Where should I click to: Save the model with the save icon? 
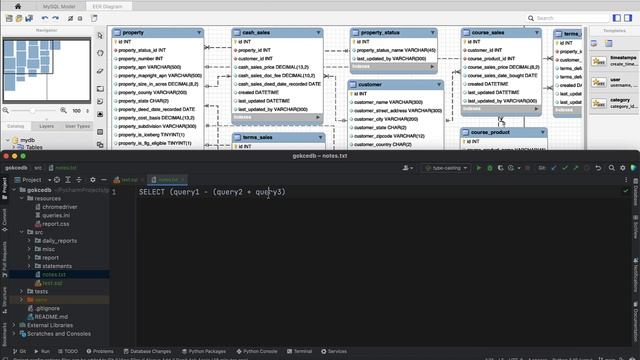click(29, 18)
